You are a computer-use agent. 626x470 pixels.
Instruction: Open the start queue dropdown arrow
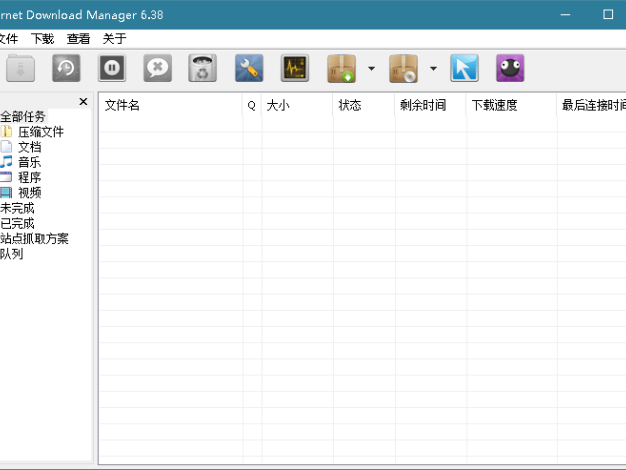tap(371, 69)
